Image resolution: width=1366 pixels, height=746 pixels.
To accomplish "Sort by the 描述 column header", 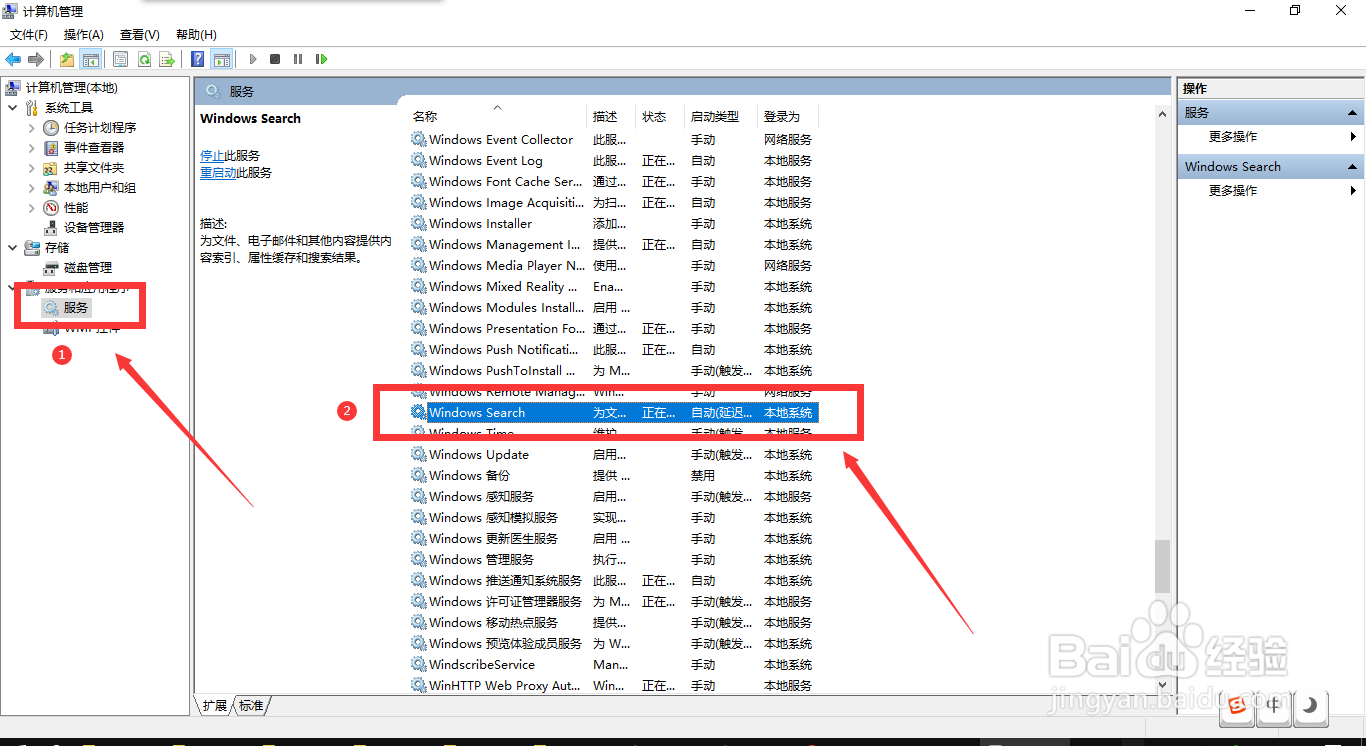I will coord(612,117).
